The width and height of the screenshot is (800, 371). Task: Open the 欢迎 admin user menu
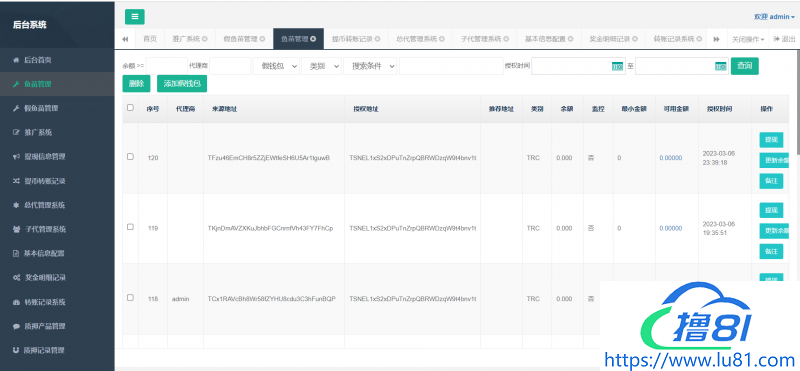pyautogui.click(x=774, y=17)
